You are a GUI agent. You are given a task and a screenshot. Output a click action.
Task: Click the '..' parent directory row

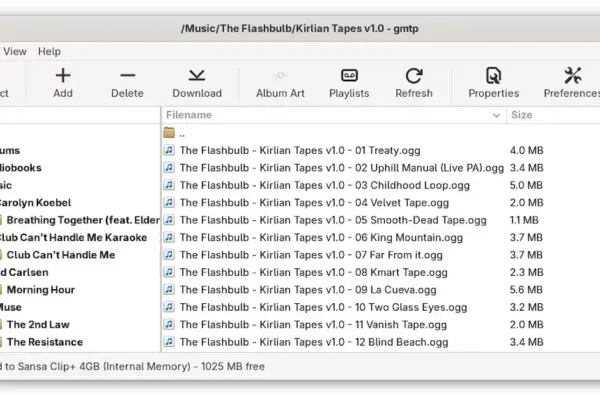pos(381,133)
